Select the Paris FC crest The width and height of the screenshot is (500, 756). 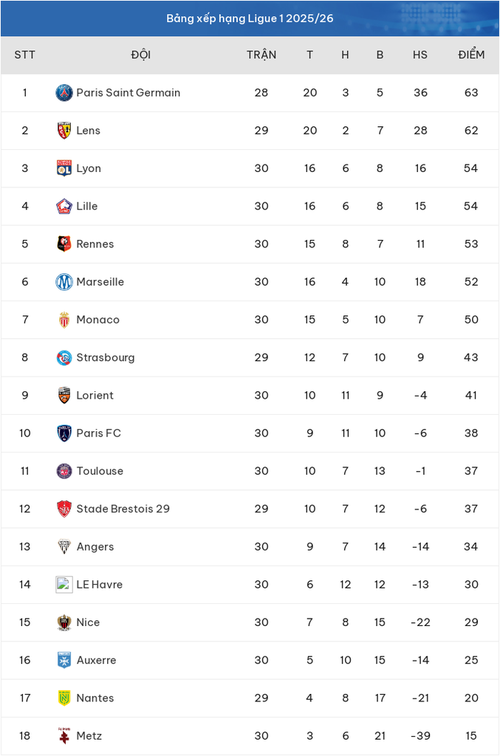point(64,433)
